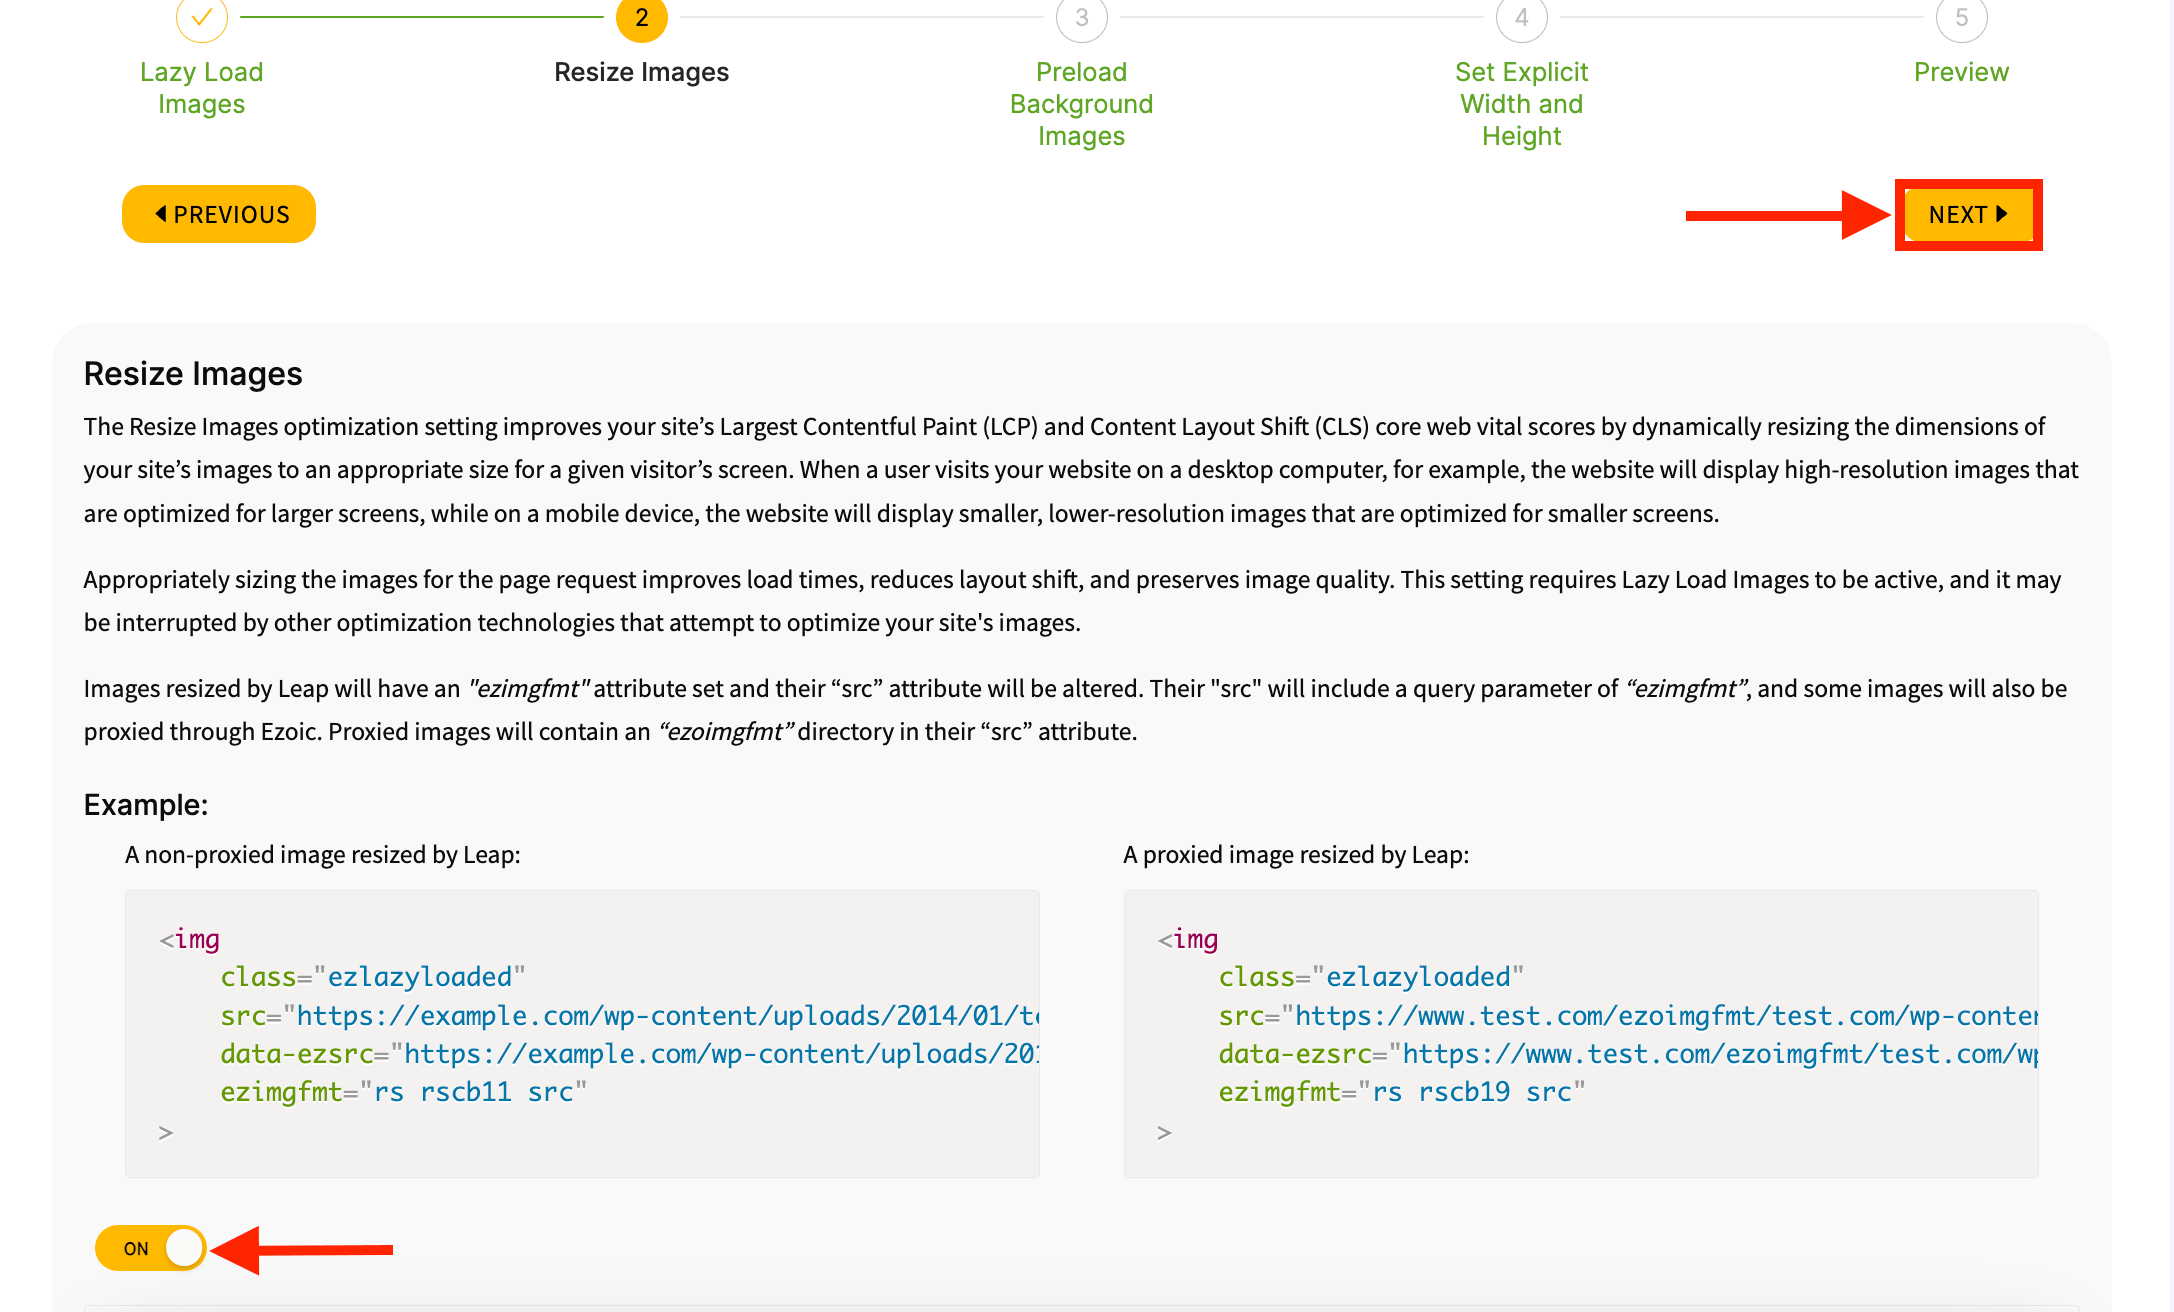Click the ezimgfmt="rs rscb19 src" code line
The height and width of the screenshot is (1312, 2174).
point(1402,1092)
